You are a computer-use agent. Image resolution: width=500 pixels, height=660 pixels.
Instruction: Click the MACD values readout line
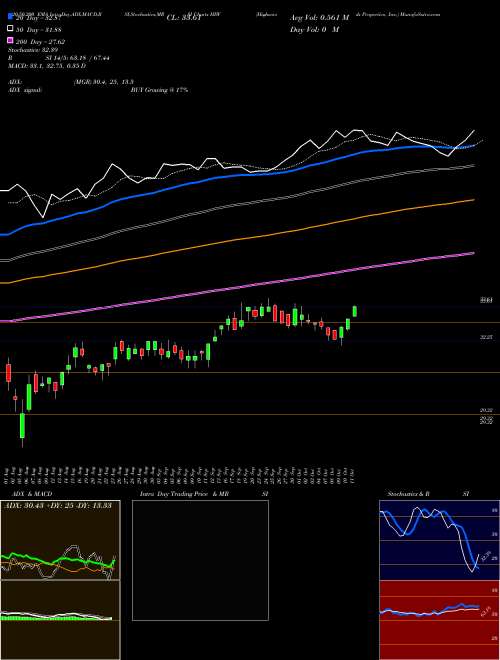[x=47, y=66]
